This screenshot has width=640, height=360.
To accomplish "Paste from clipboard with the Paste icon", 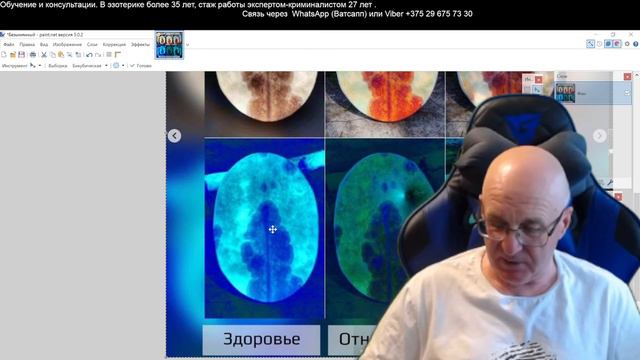I will (x=61, y=54).
